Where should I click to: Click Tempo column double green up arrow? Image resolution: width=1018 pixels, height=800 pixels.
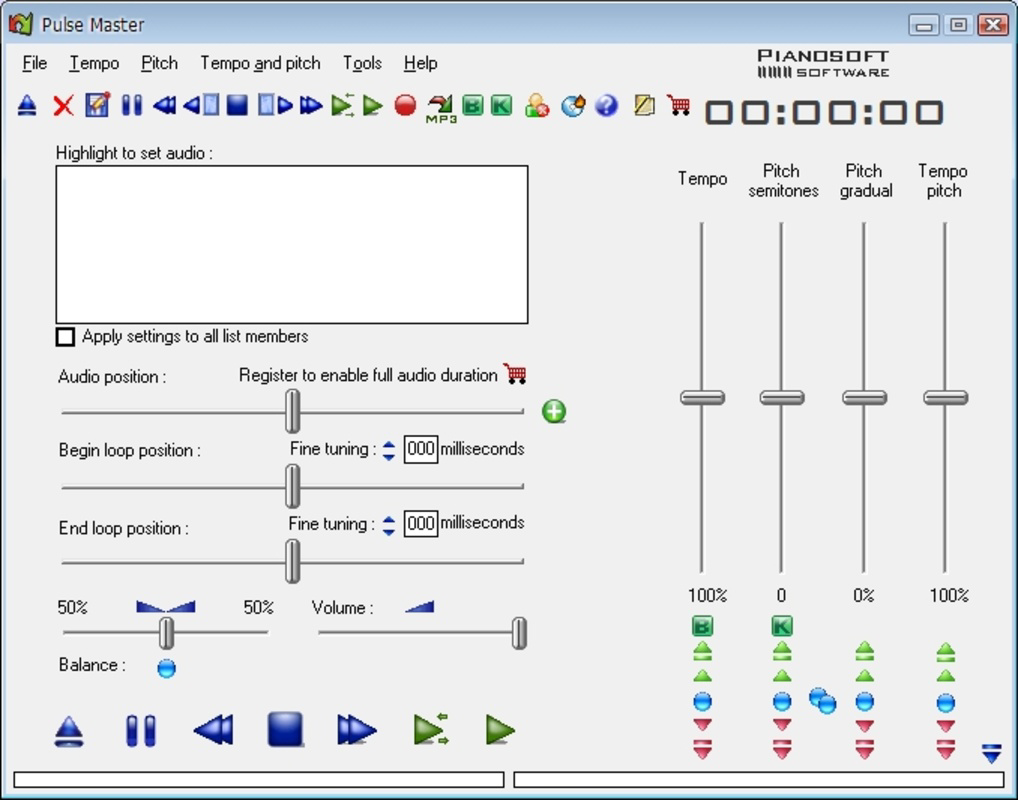pyautogui.click(x=702, y=651)
